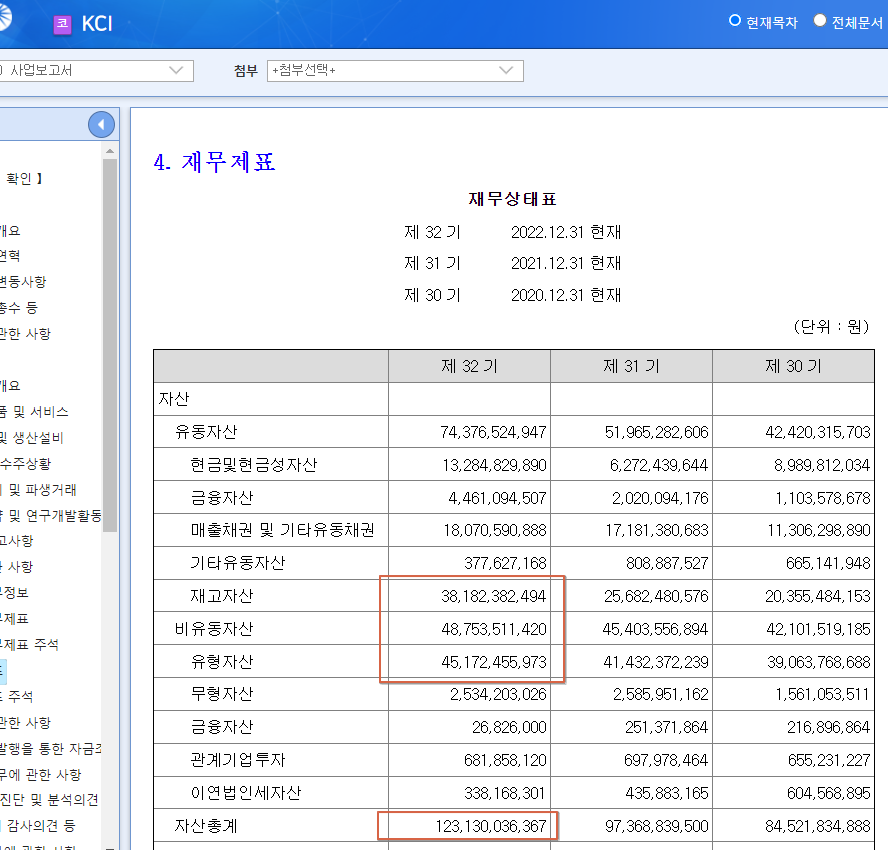
Task: Click the value 97,368,839,500
Action: click(657, 826)
